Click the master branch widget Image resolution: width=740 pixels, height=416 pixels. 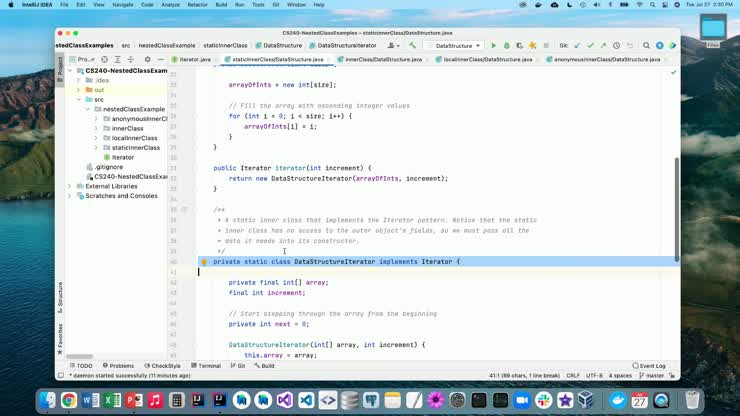click(x=652, y=376)
